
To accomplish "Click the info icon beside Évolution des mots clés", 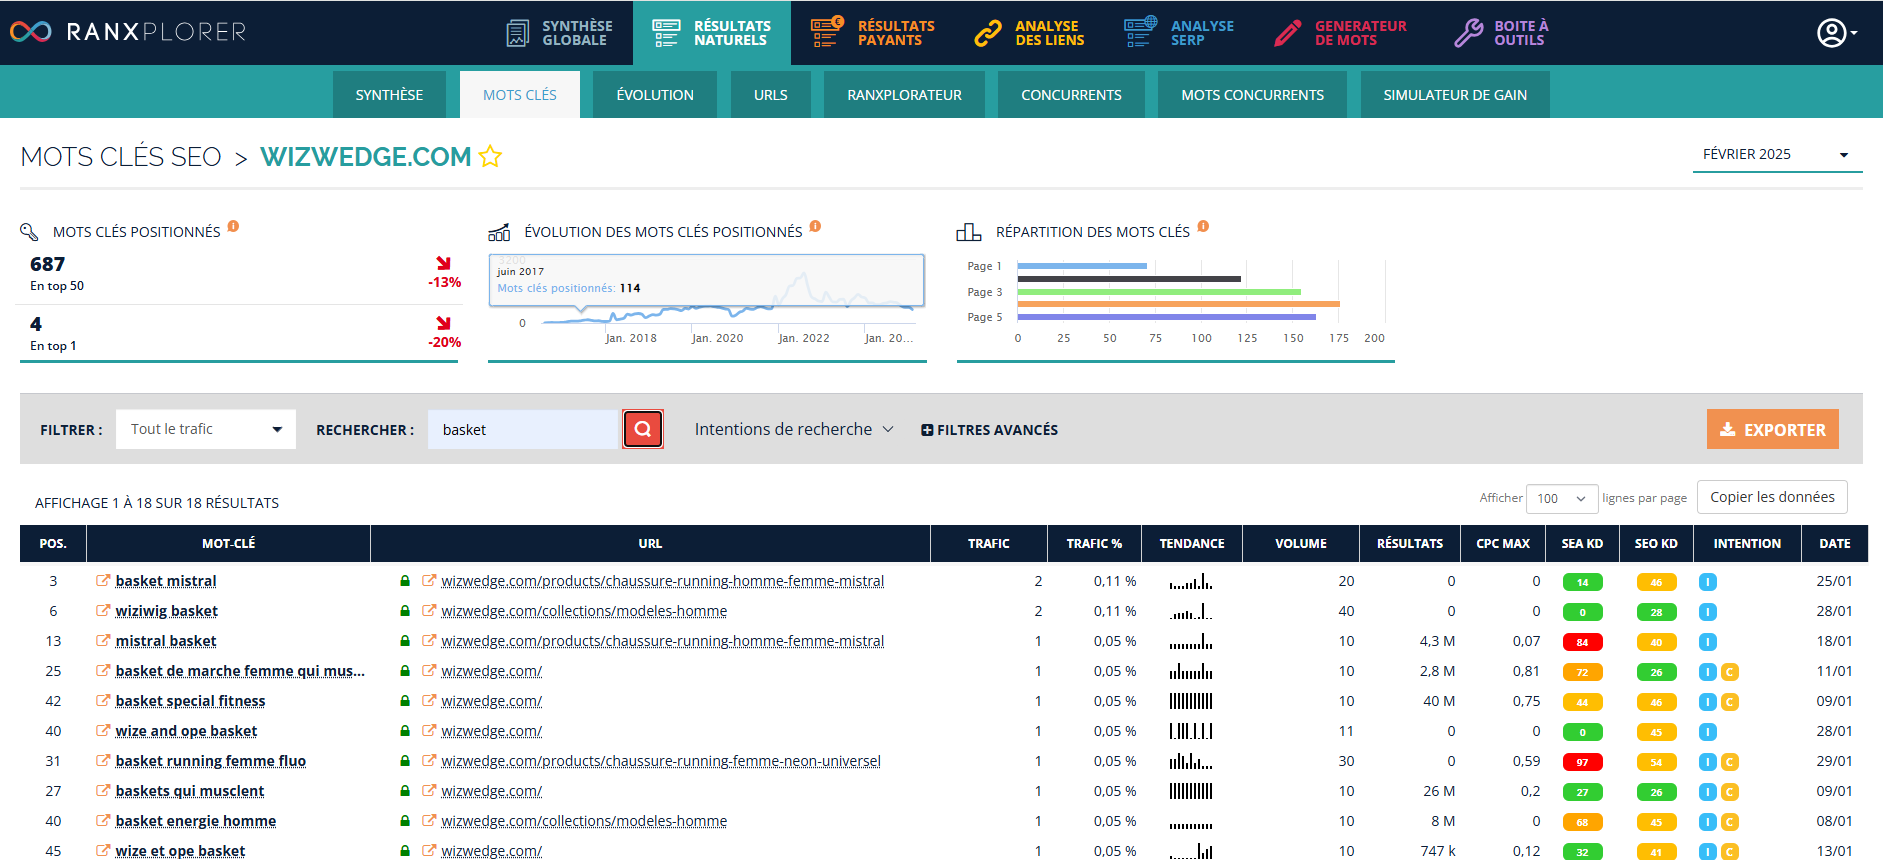I will pos(815,226).
